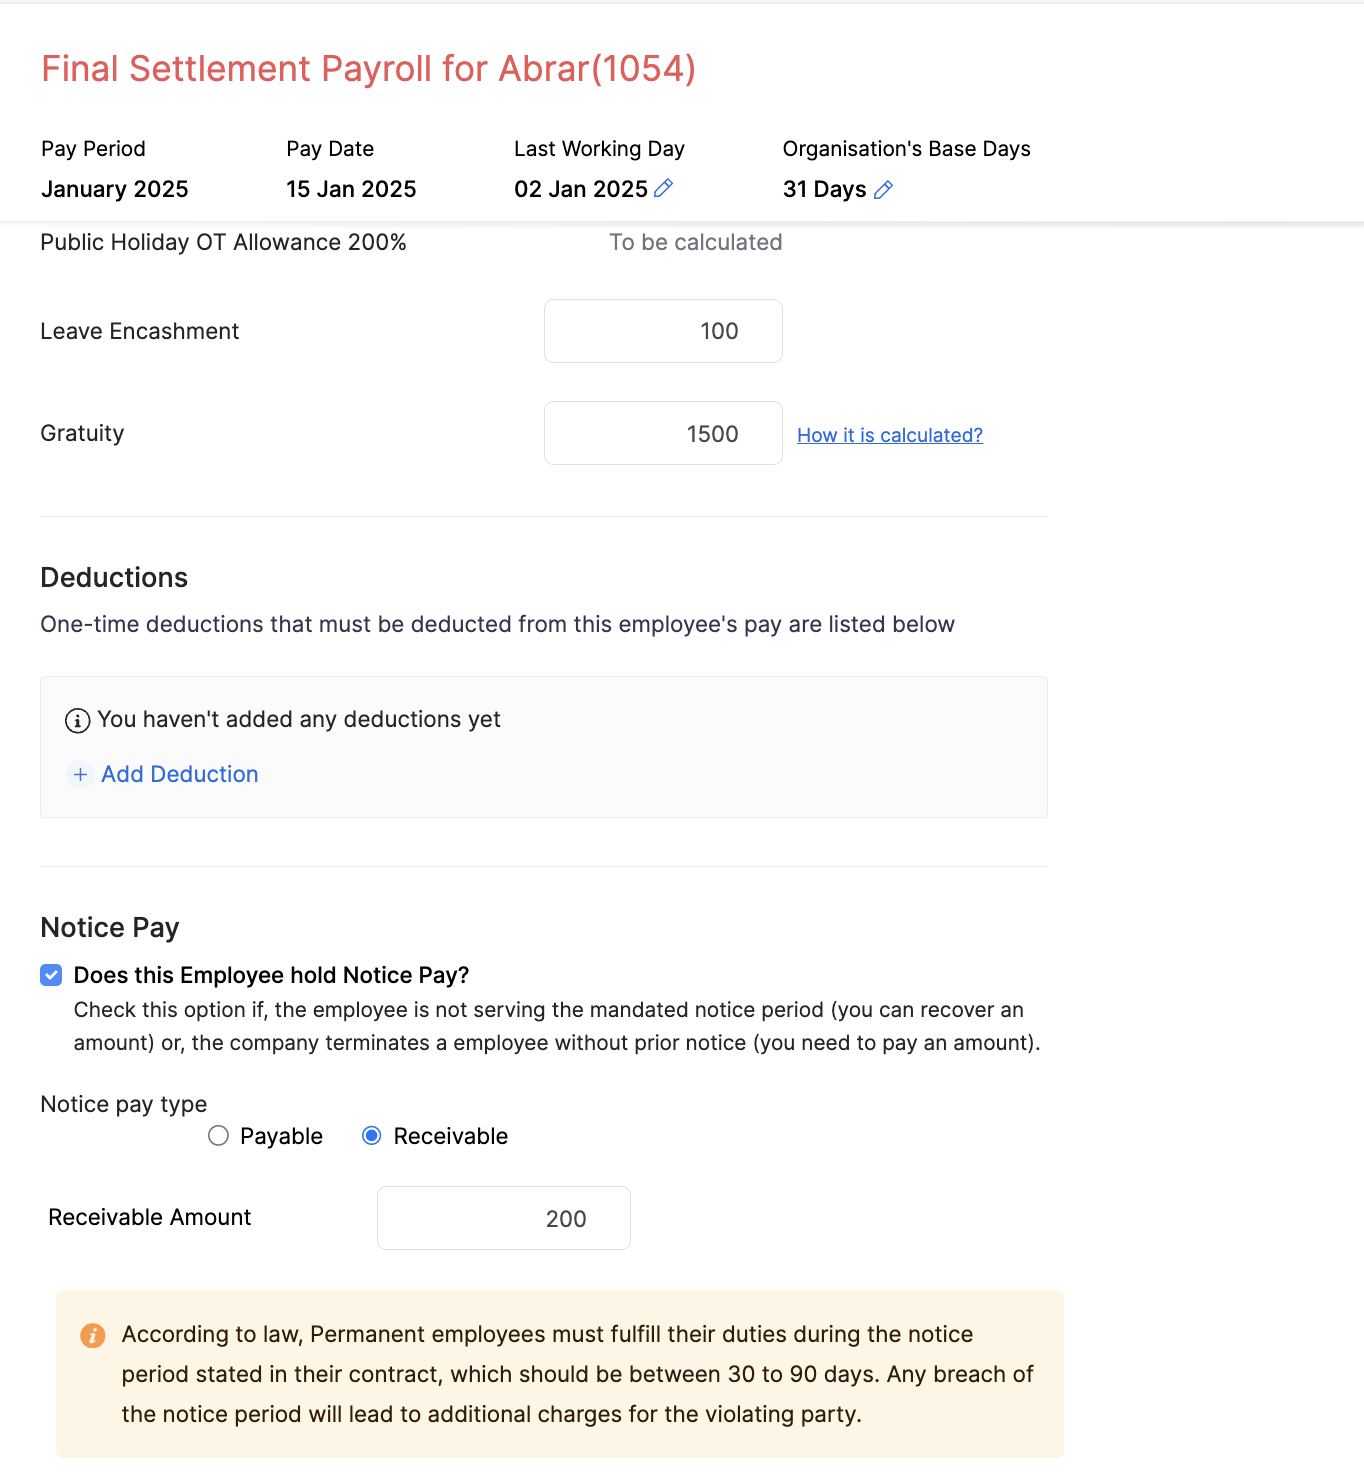Click the 'To be calculated' OT allowance text

click(x=695, y=242)
